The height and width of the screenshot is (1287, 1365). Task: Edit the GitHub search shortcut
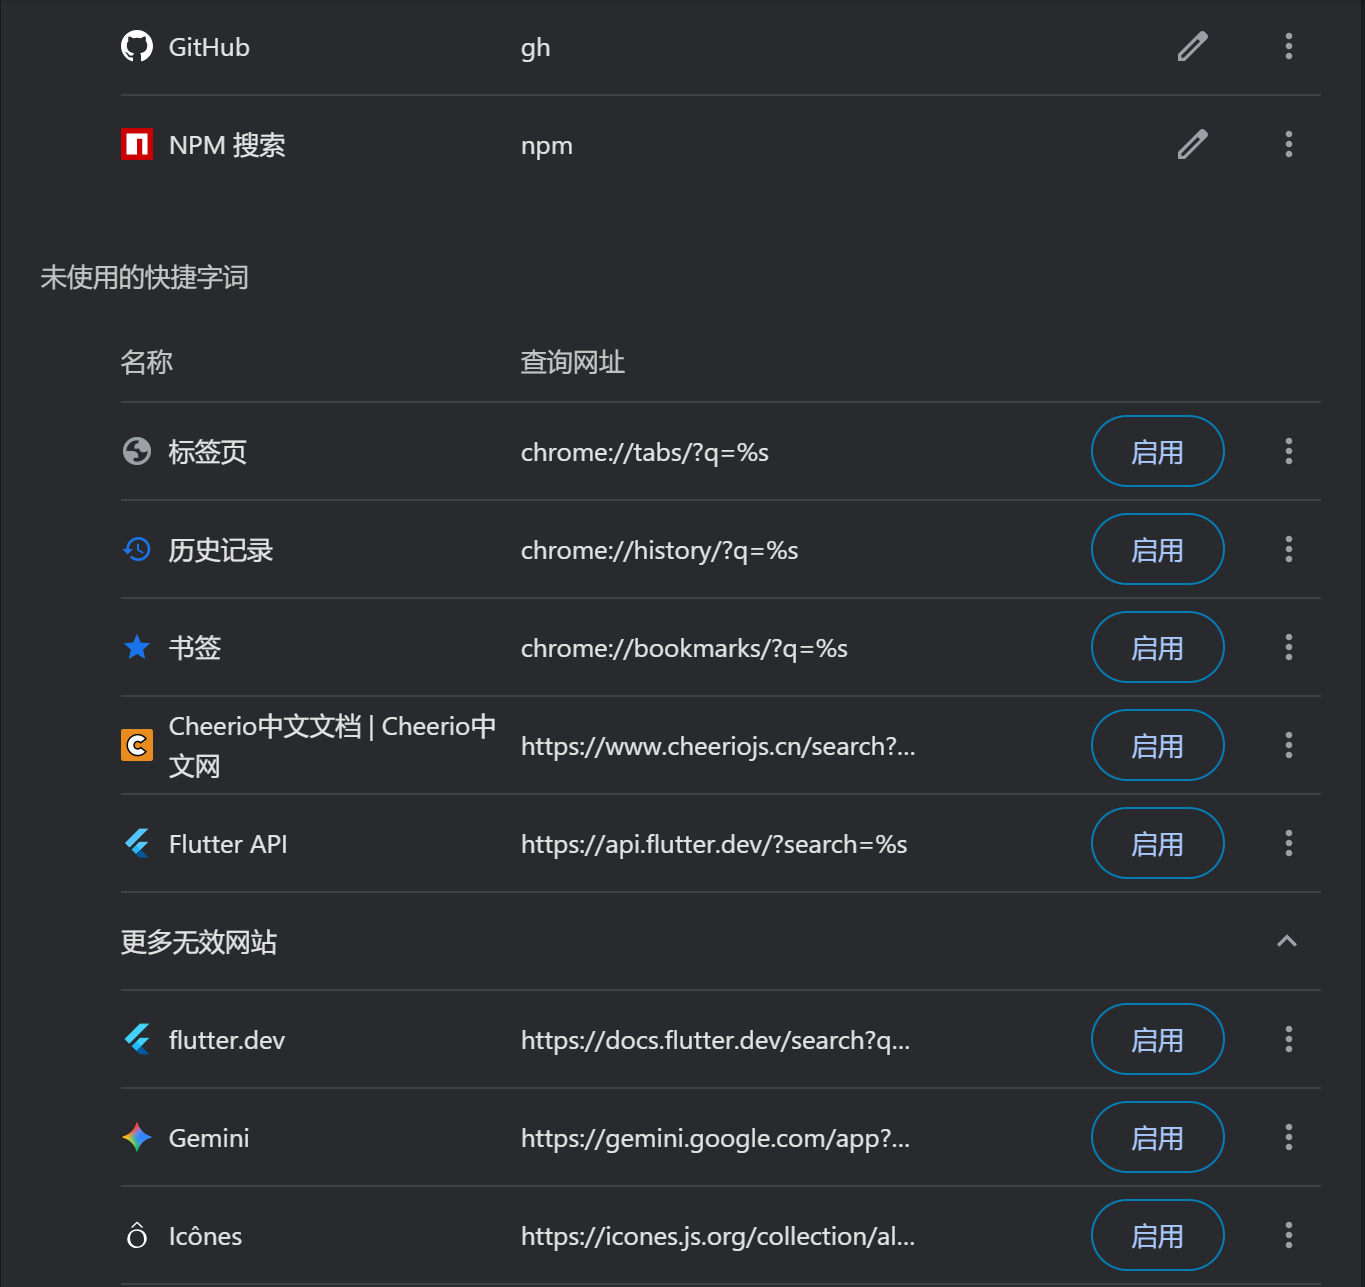click(x=1192, y=46)
